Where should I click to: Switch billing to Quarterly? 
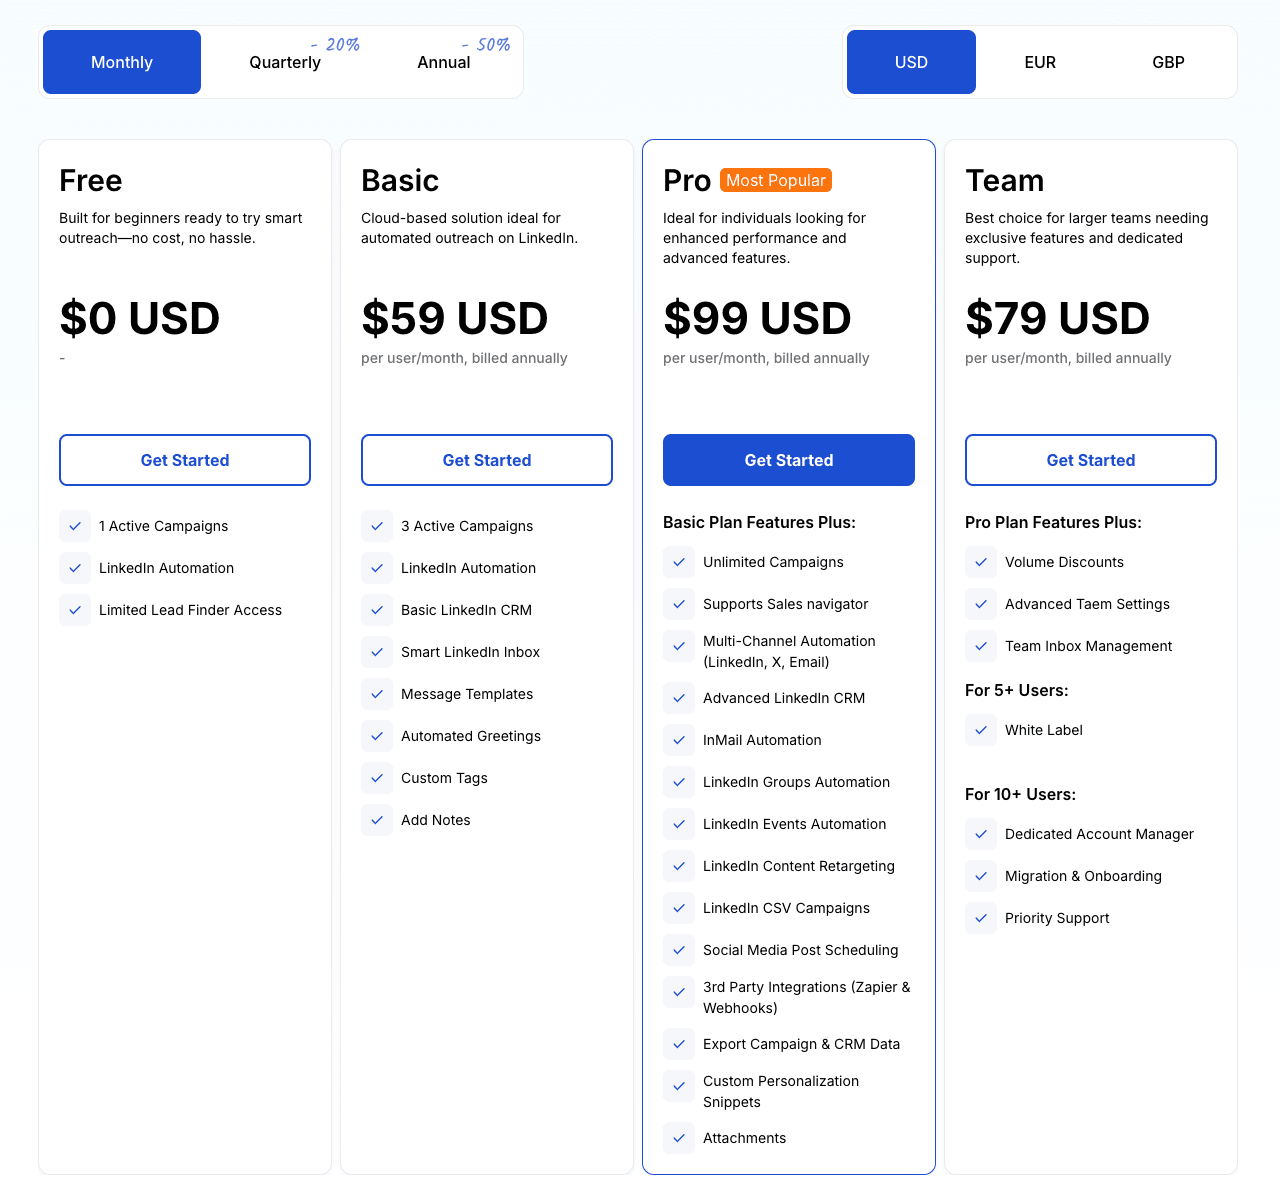coord(285,62)
